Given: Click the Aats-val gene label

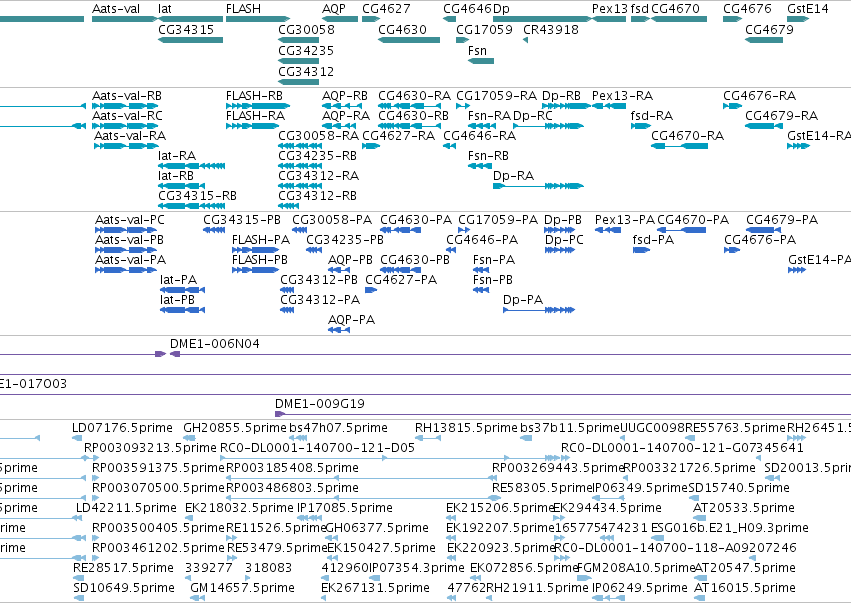Looking at the screenshot, I should 116,9.
